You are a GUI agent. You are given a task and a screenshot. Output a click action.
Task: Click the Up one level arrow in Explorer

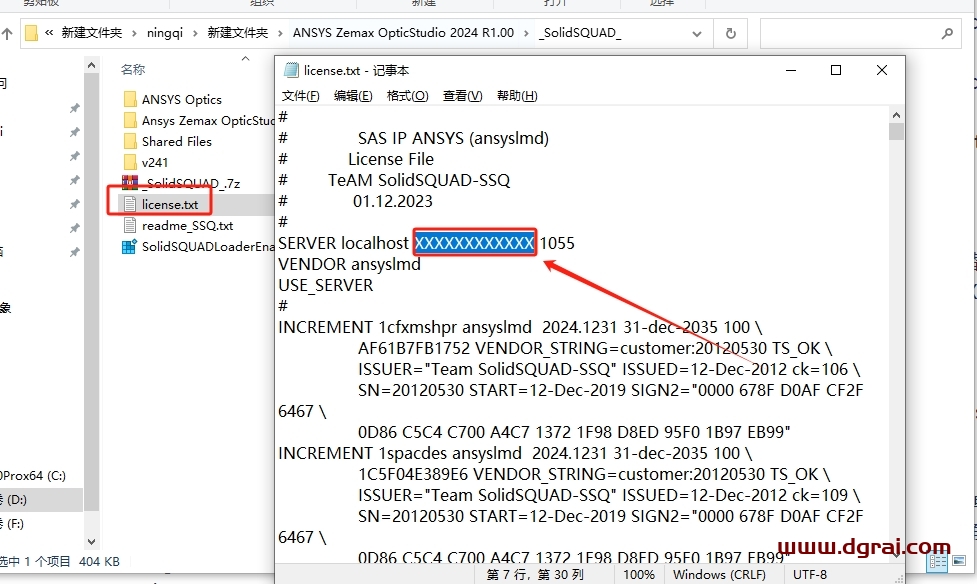tap(7, 34)
